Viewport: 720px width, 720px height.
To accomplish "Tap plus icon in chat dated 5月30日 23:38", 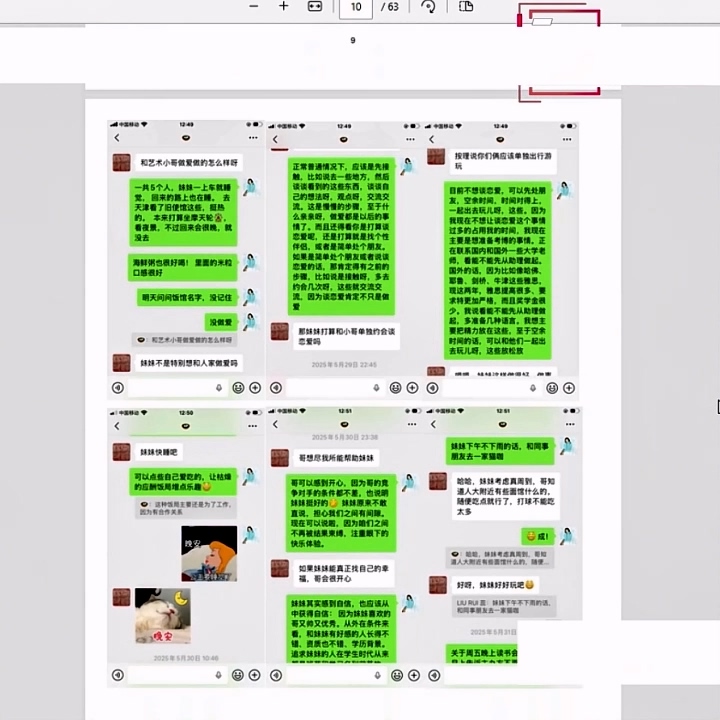I will (414, 675).
